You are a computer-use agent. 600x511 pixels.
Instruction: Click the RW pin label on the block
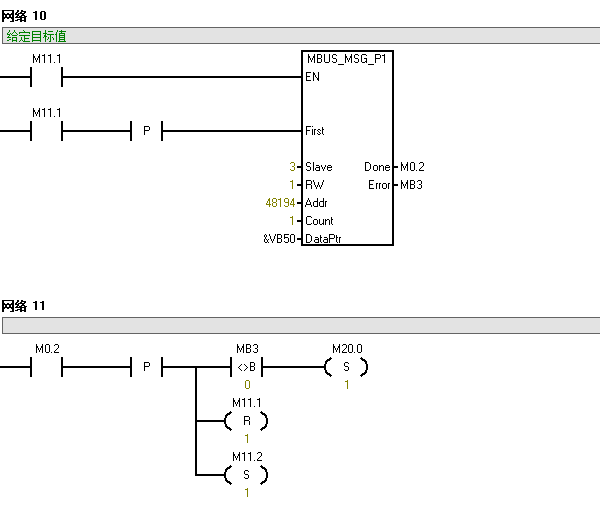point(315,185)
